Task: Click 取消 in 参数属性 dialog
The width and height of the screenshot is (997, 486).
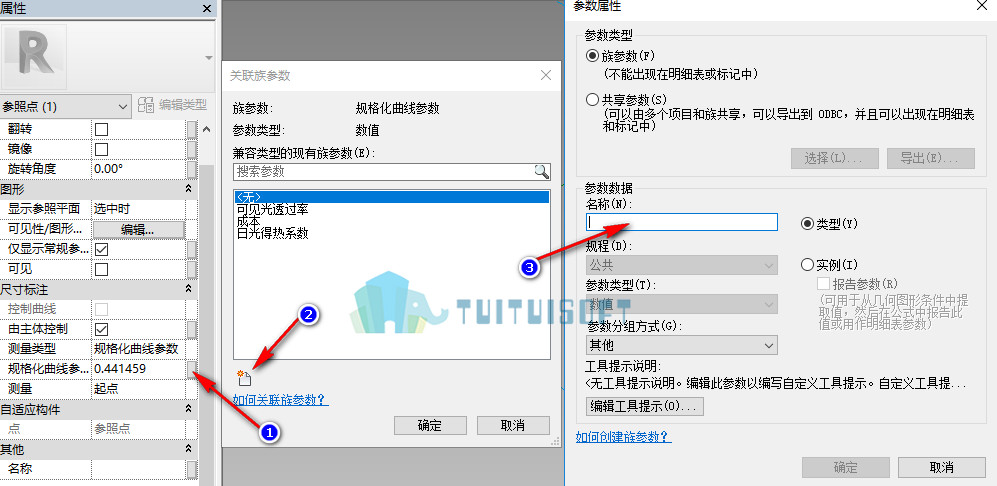Action: click(x=942, y=468)
